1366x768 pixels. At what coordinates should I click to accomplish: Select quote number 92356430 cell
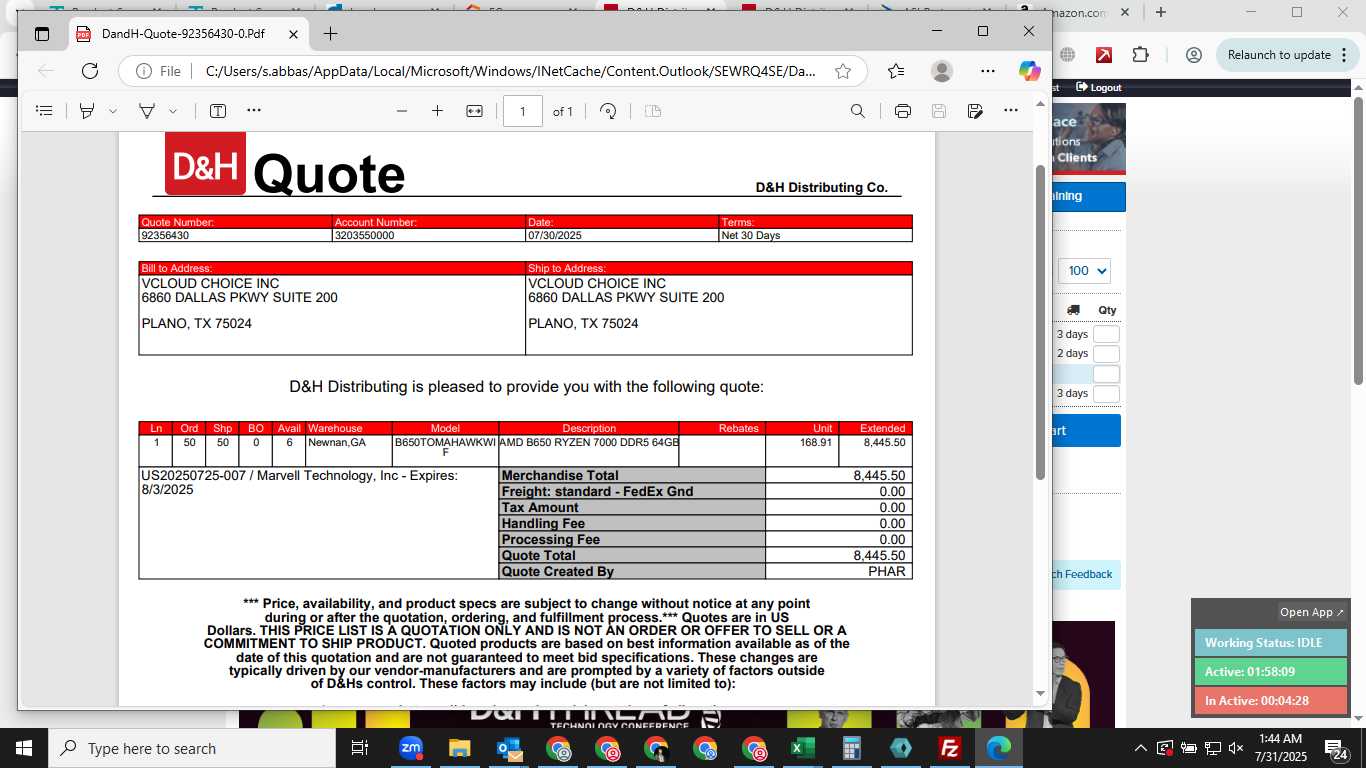(235, 236)
